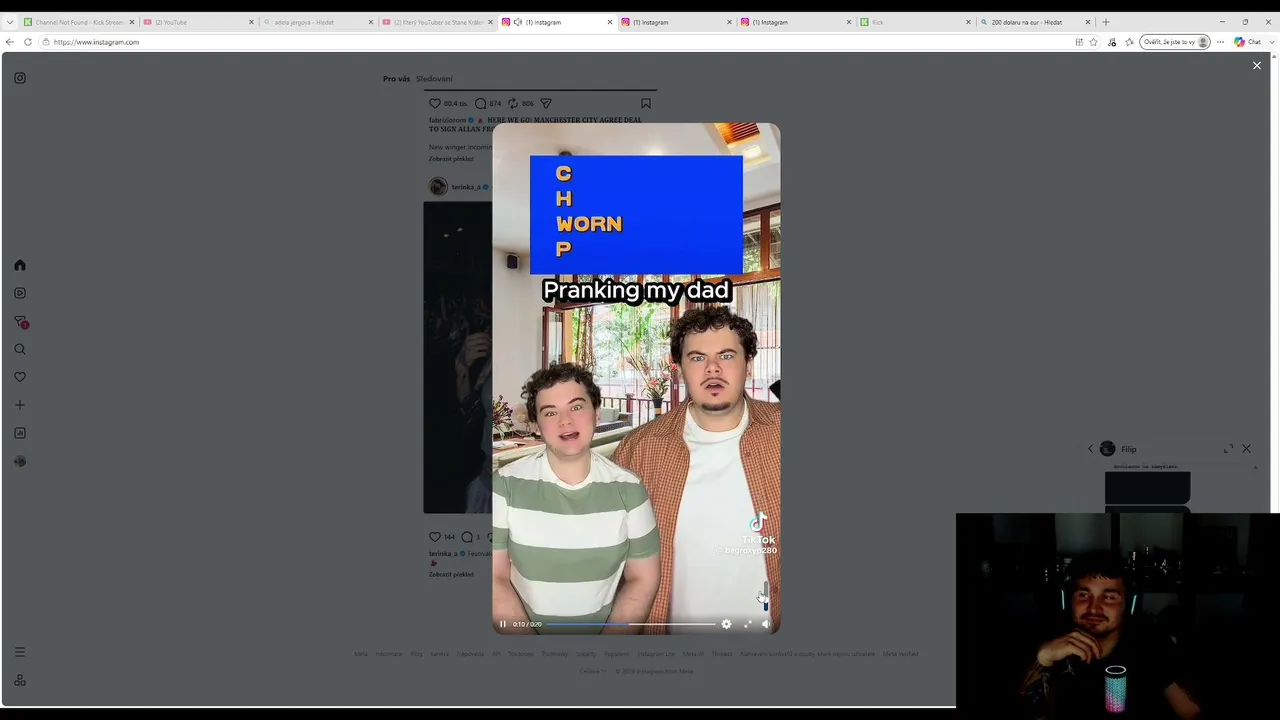1280x720 pixels.
Task: Expand the Filip chat popup
Action: click(x=1228, y=449)
